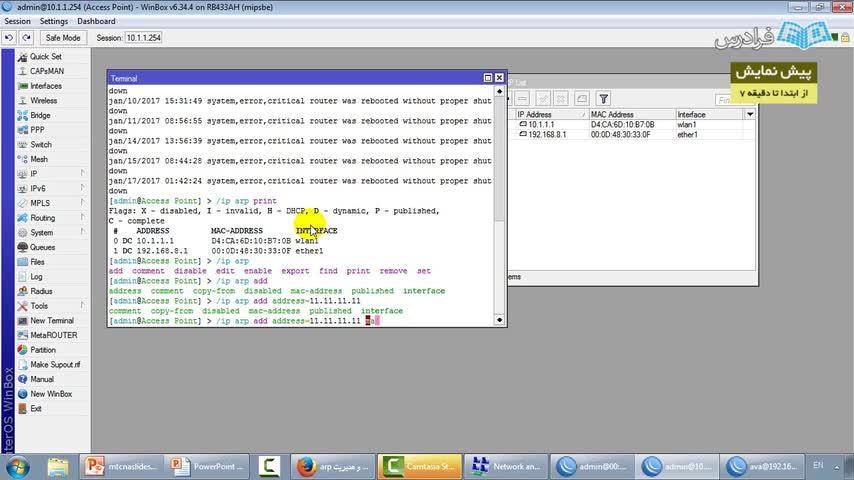This screenshot has width=854, height=480.
Task: Close the Terminal window
Action: [x=499, y=78]
